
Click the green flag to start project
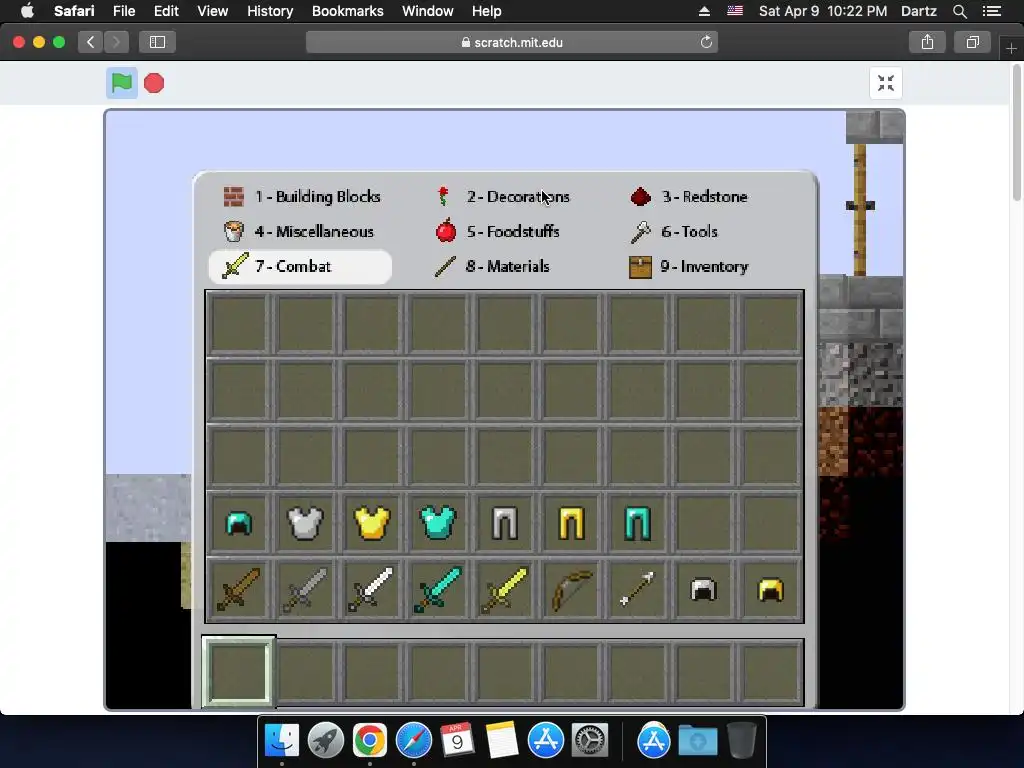122,83
